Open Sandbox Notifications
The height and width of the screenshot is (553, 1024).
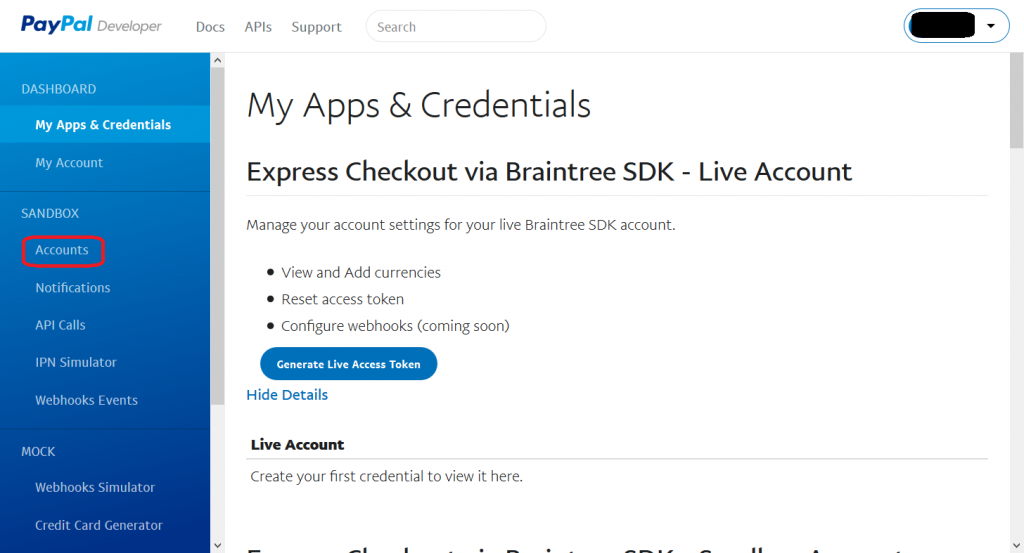coord(73,288)
